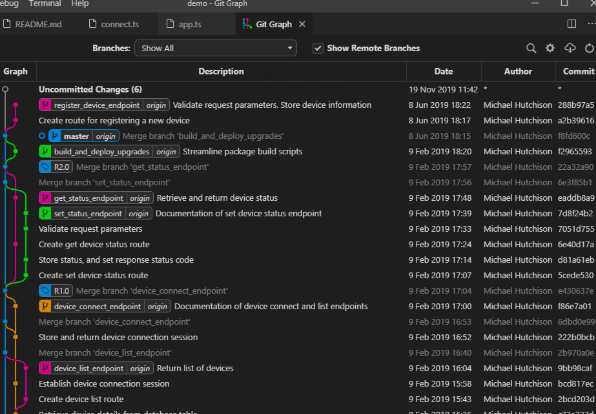This screenshot has width=596, height=414.
Task: Click the app.ts file icon
Action: pyautogui.click(x=170, y=24)
